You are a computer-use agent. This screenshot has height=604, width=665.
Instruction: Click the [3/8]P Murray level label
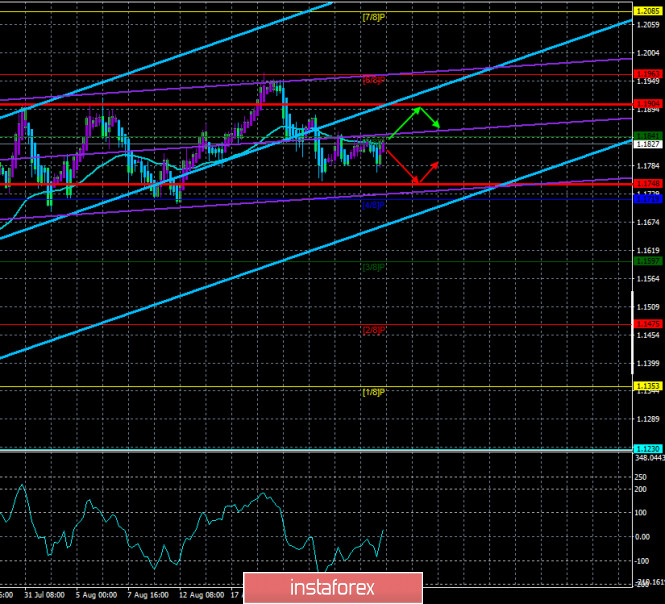point(374,268)
